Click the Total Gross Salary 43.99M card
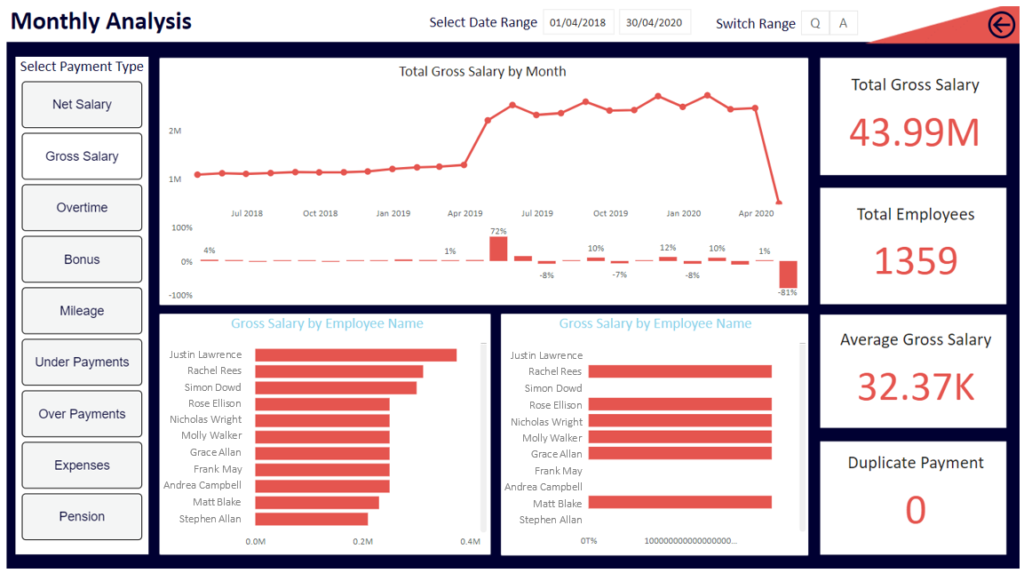This screenshot has width=1024, height=573. tap(915, 116)
